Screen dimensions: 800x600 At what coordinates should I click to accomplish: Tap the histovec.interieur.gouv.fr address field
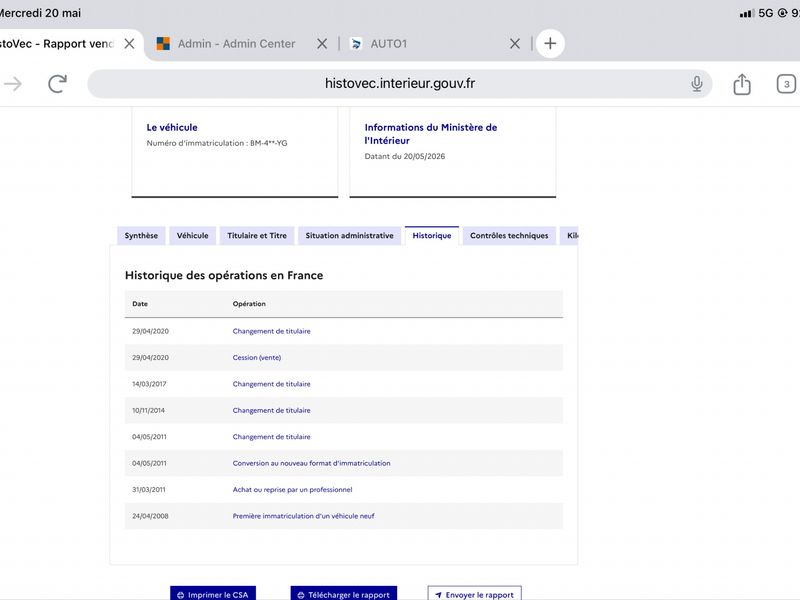pos(399,84)
